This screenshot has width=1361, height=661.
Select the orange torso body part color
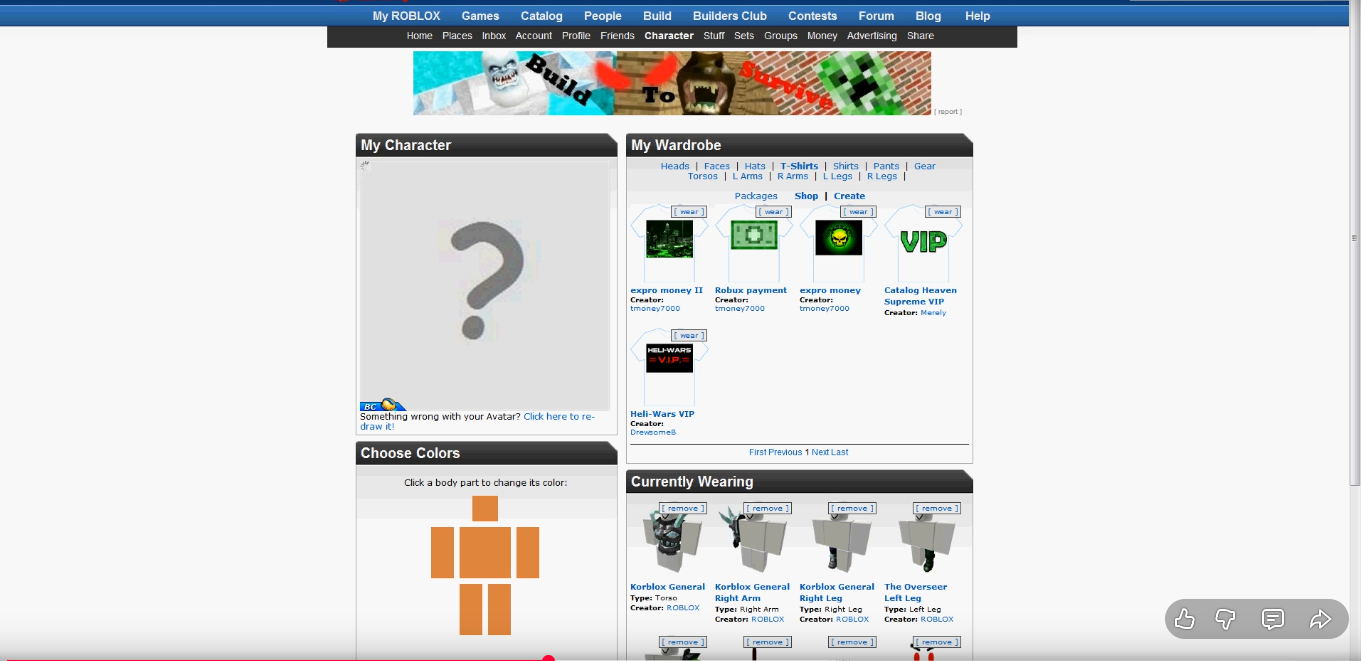coord(485,553)
